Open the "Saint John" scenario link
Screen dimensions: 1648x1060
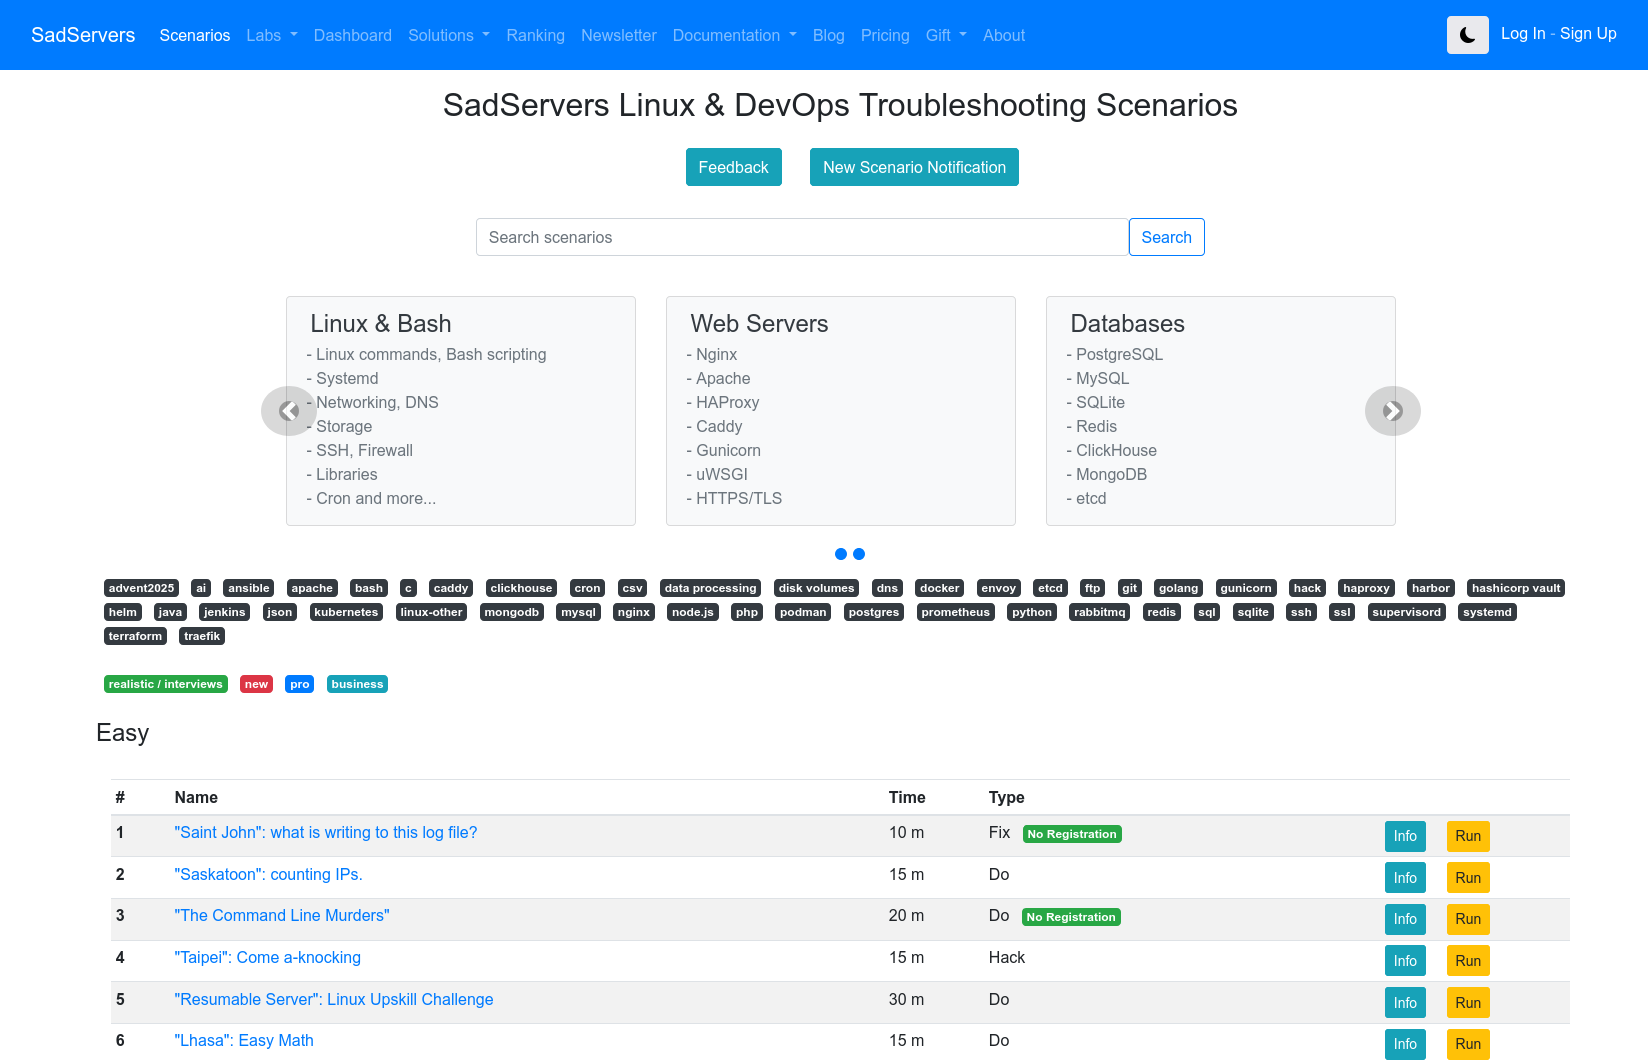[326, 833]
